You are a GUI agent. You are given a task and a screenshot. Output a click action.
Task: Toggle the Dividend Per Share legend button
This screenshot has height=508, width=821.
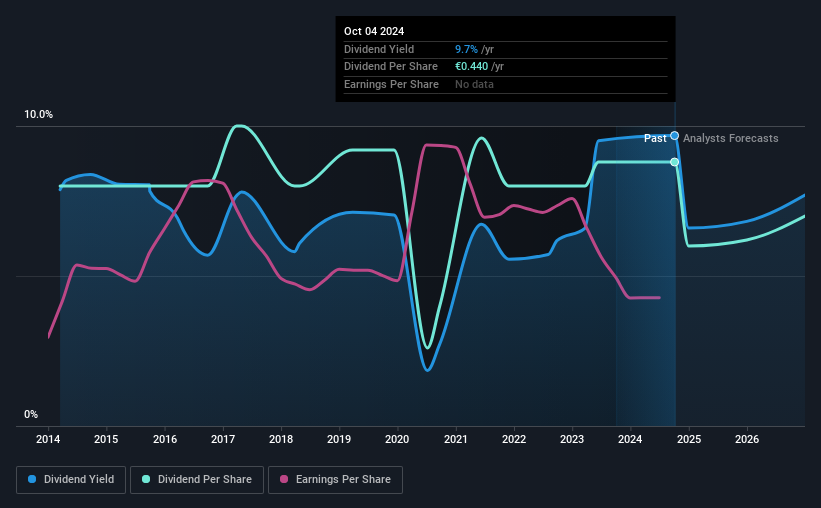pyautogui.click(x=197, y=480)
